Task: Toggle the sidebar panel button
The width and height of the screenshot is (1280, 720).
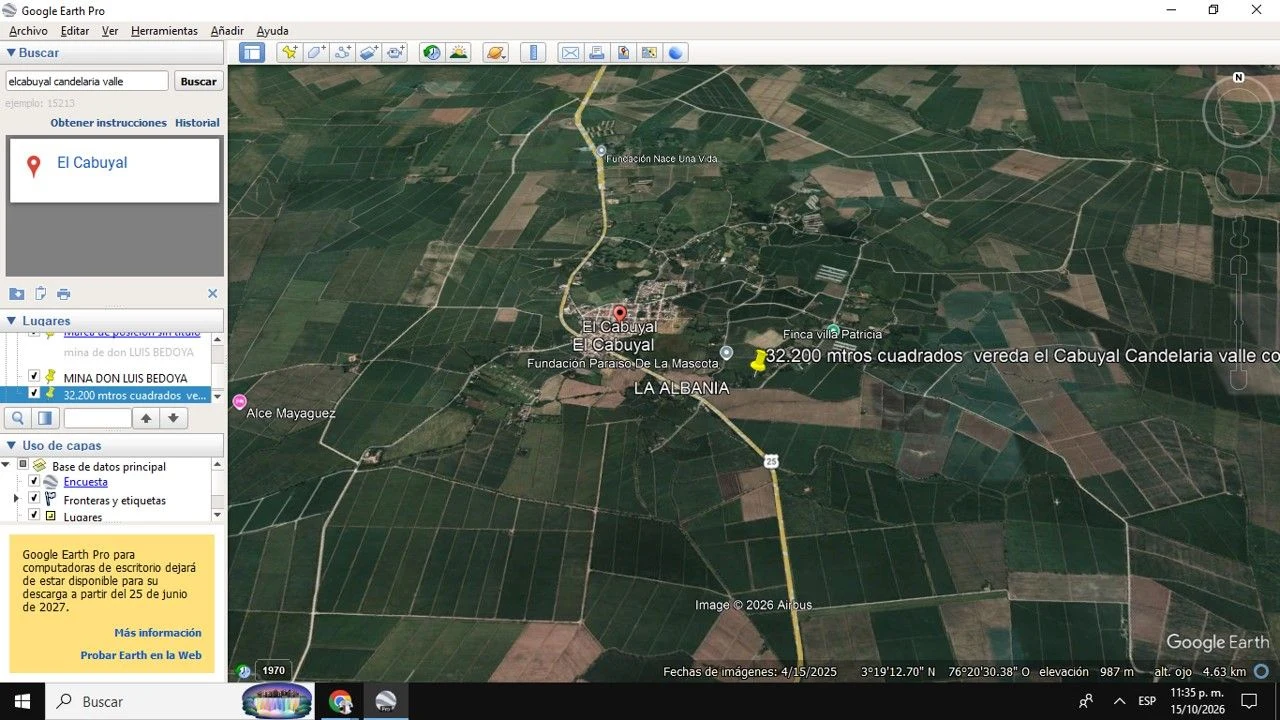Action: 252,52
